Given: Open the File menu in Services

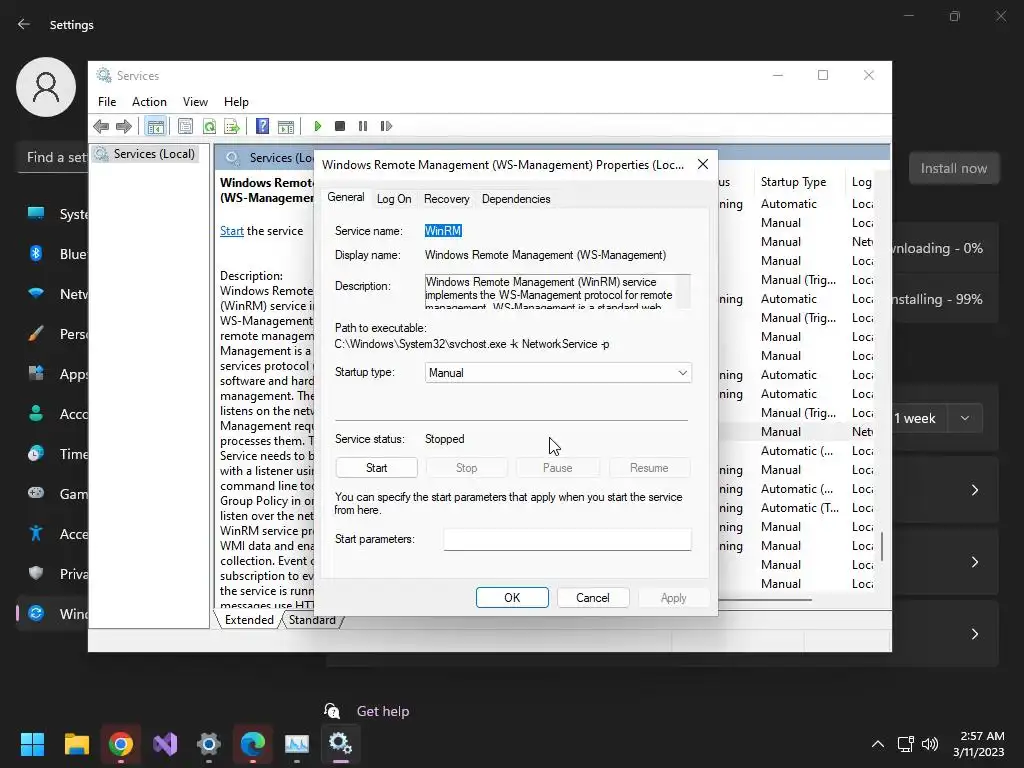Looking at the screenshot, I should (x=107, y=102).
